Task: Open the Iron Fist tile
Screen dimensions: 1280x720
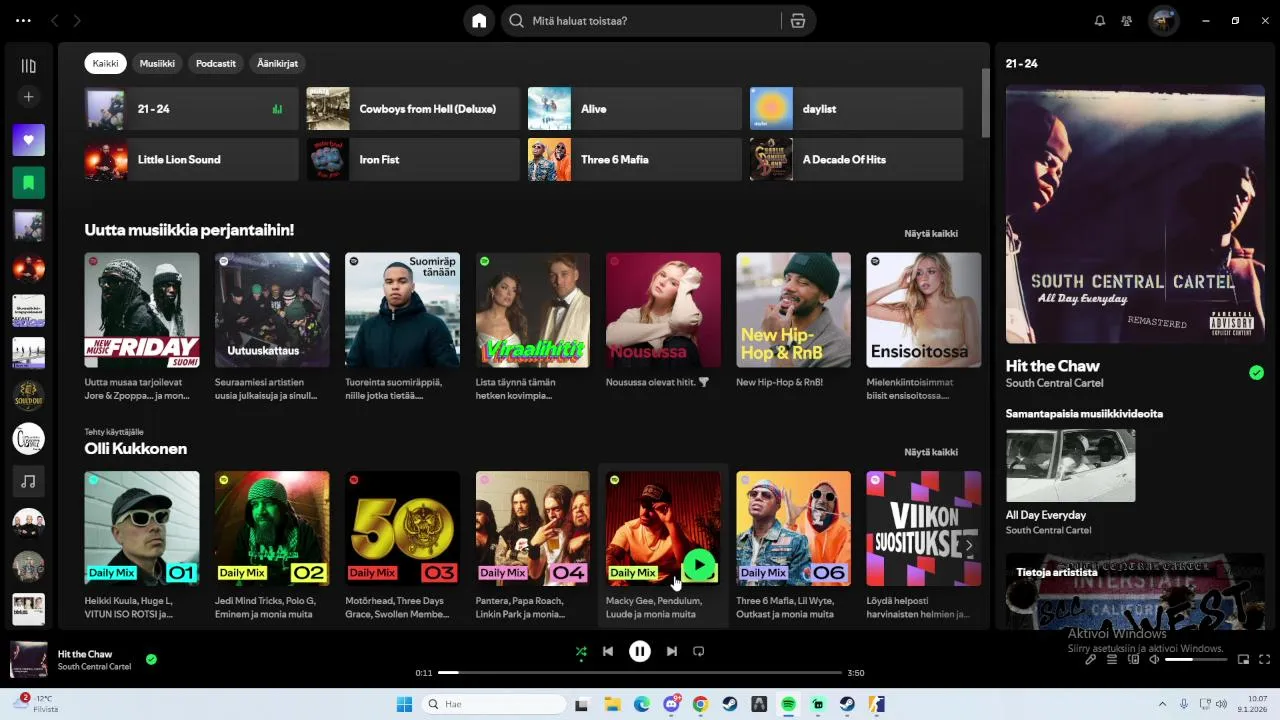Action: click(x=413, y=160)
